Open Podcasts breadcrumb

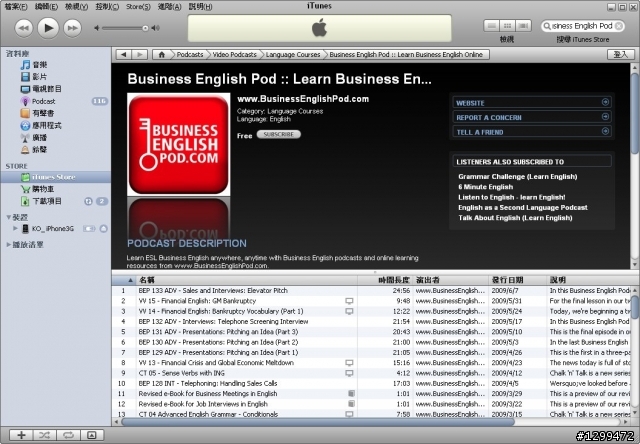click(x=189, y=54)
